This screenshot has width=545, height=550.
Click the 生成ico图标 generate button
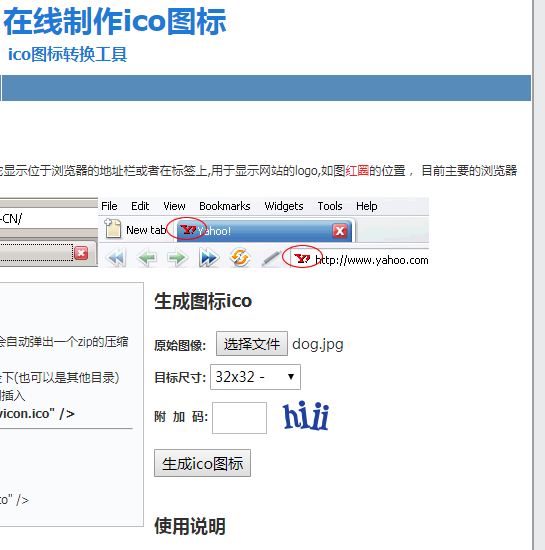pyautogui.click(x=202, y=463)
